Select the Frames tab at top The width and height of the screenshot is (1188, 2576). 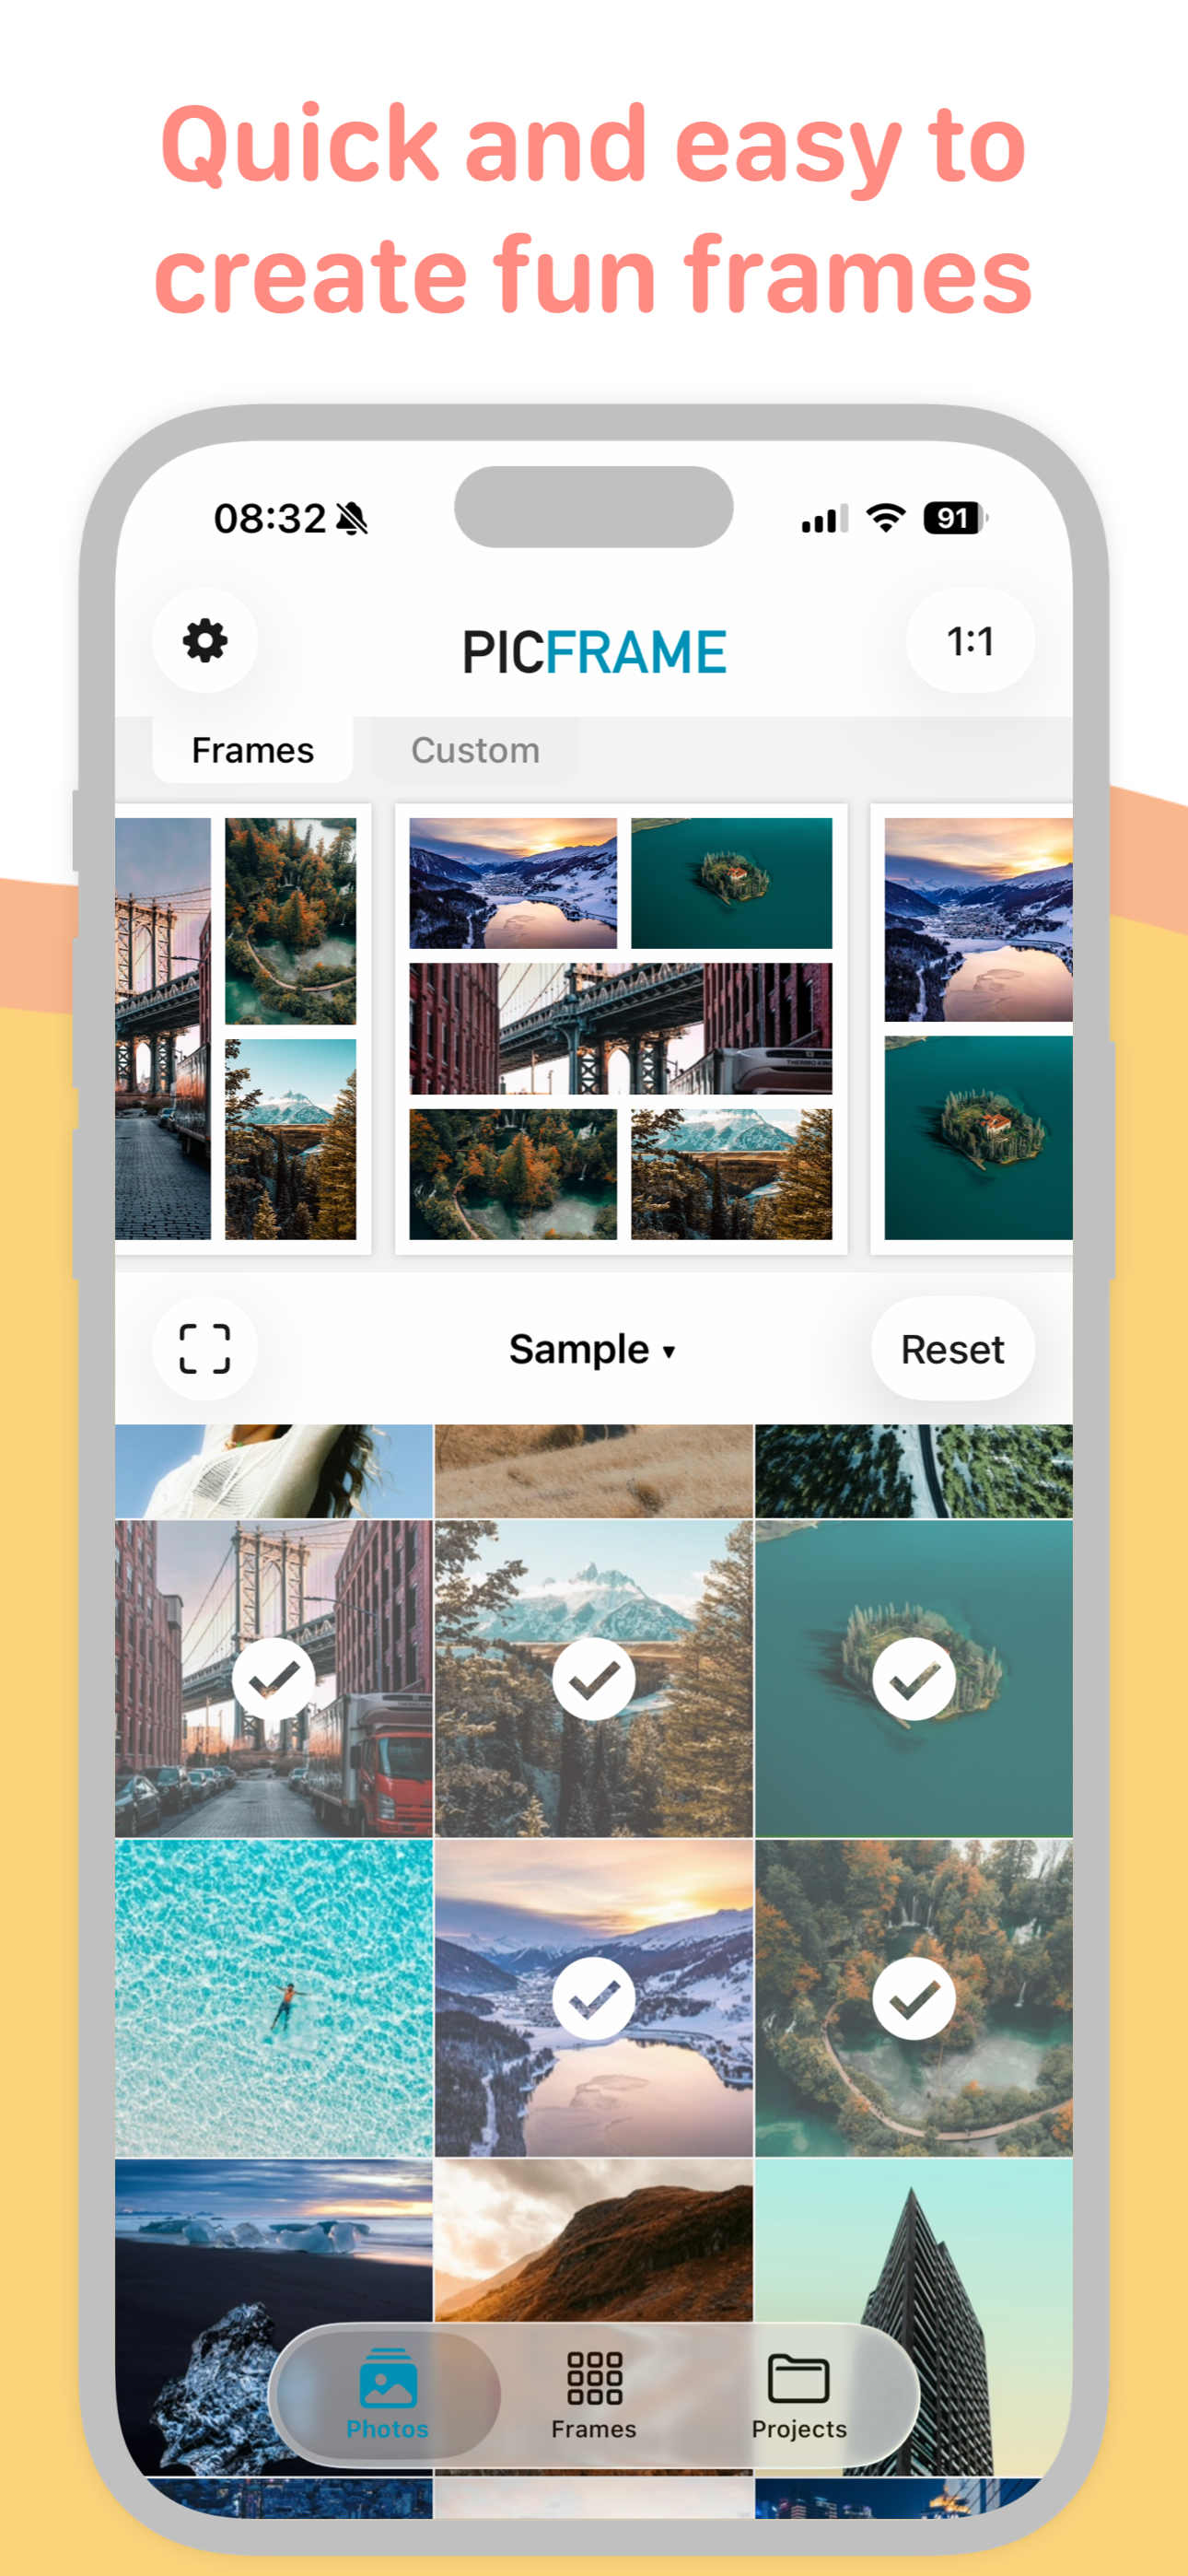coord(253,750)
